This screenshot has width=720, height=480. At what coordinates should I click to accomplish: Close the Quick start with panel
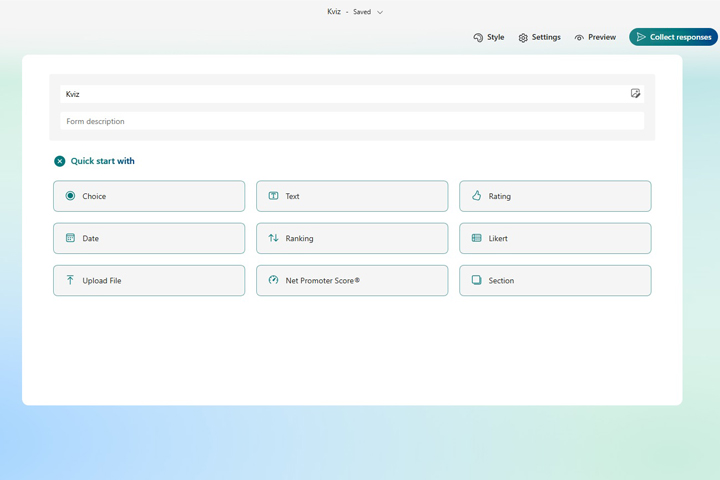point(60,161)
